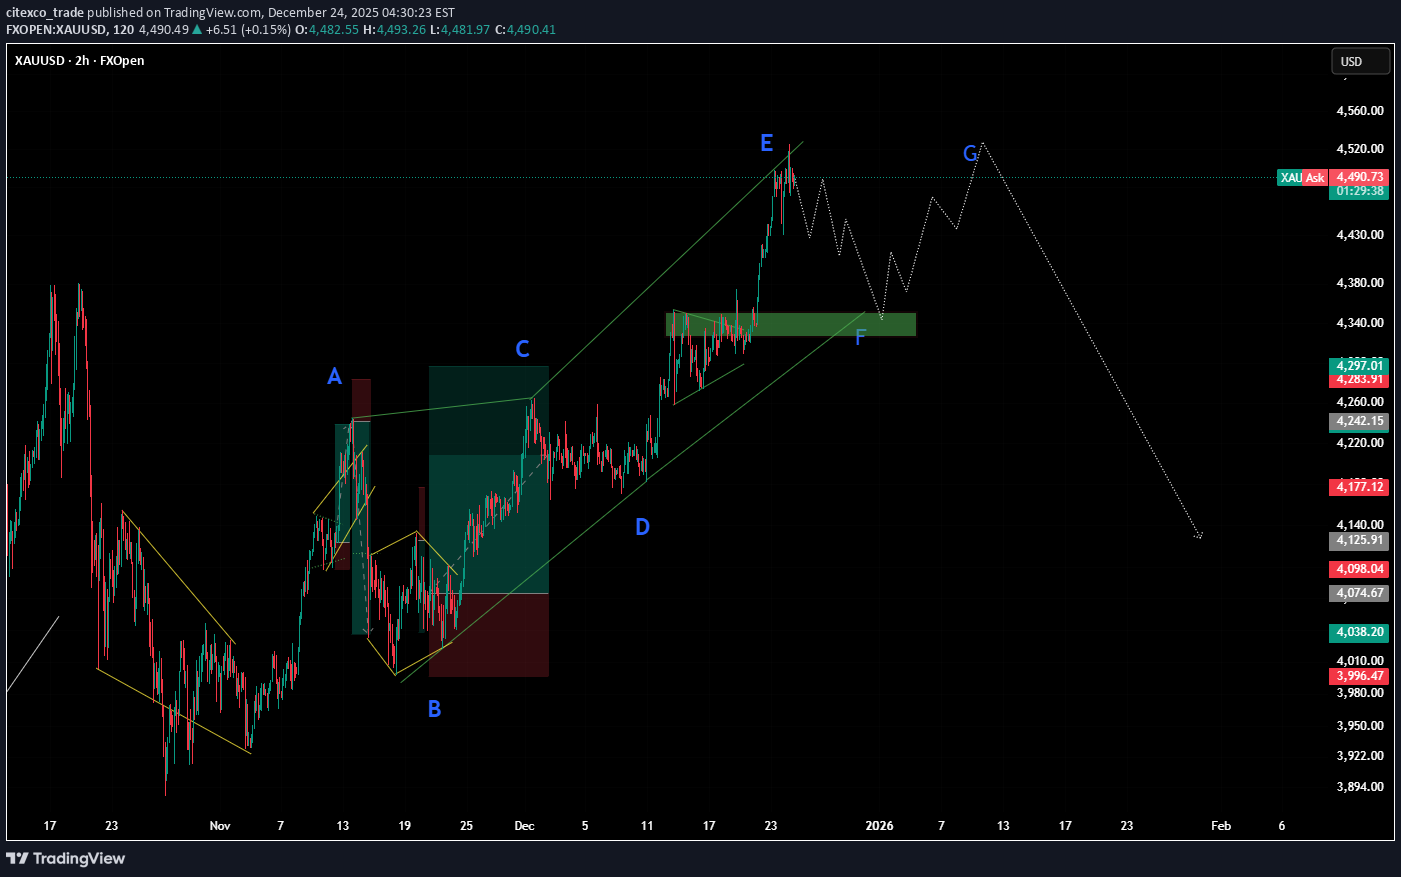
Task: Select the XAUUSD · 2h · FXOpen chart title
Action: click(x=80, y=61)
